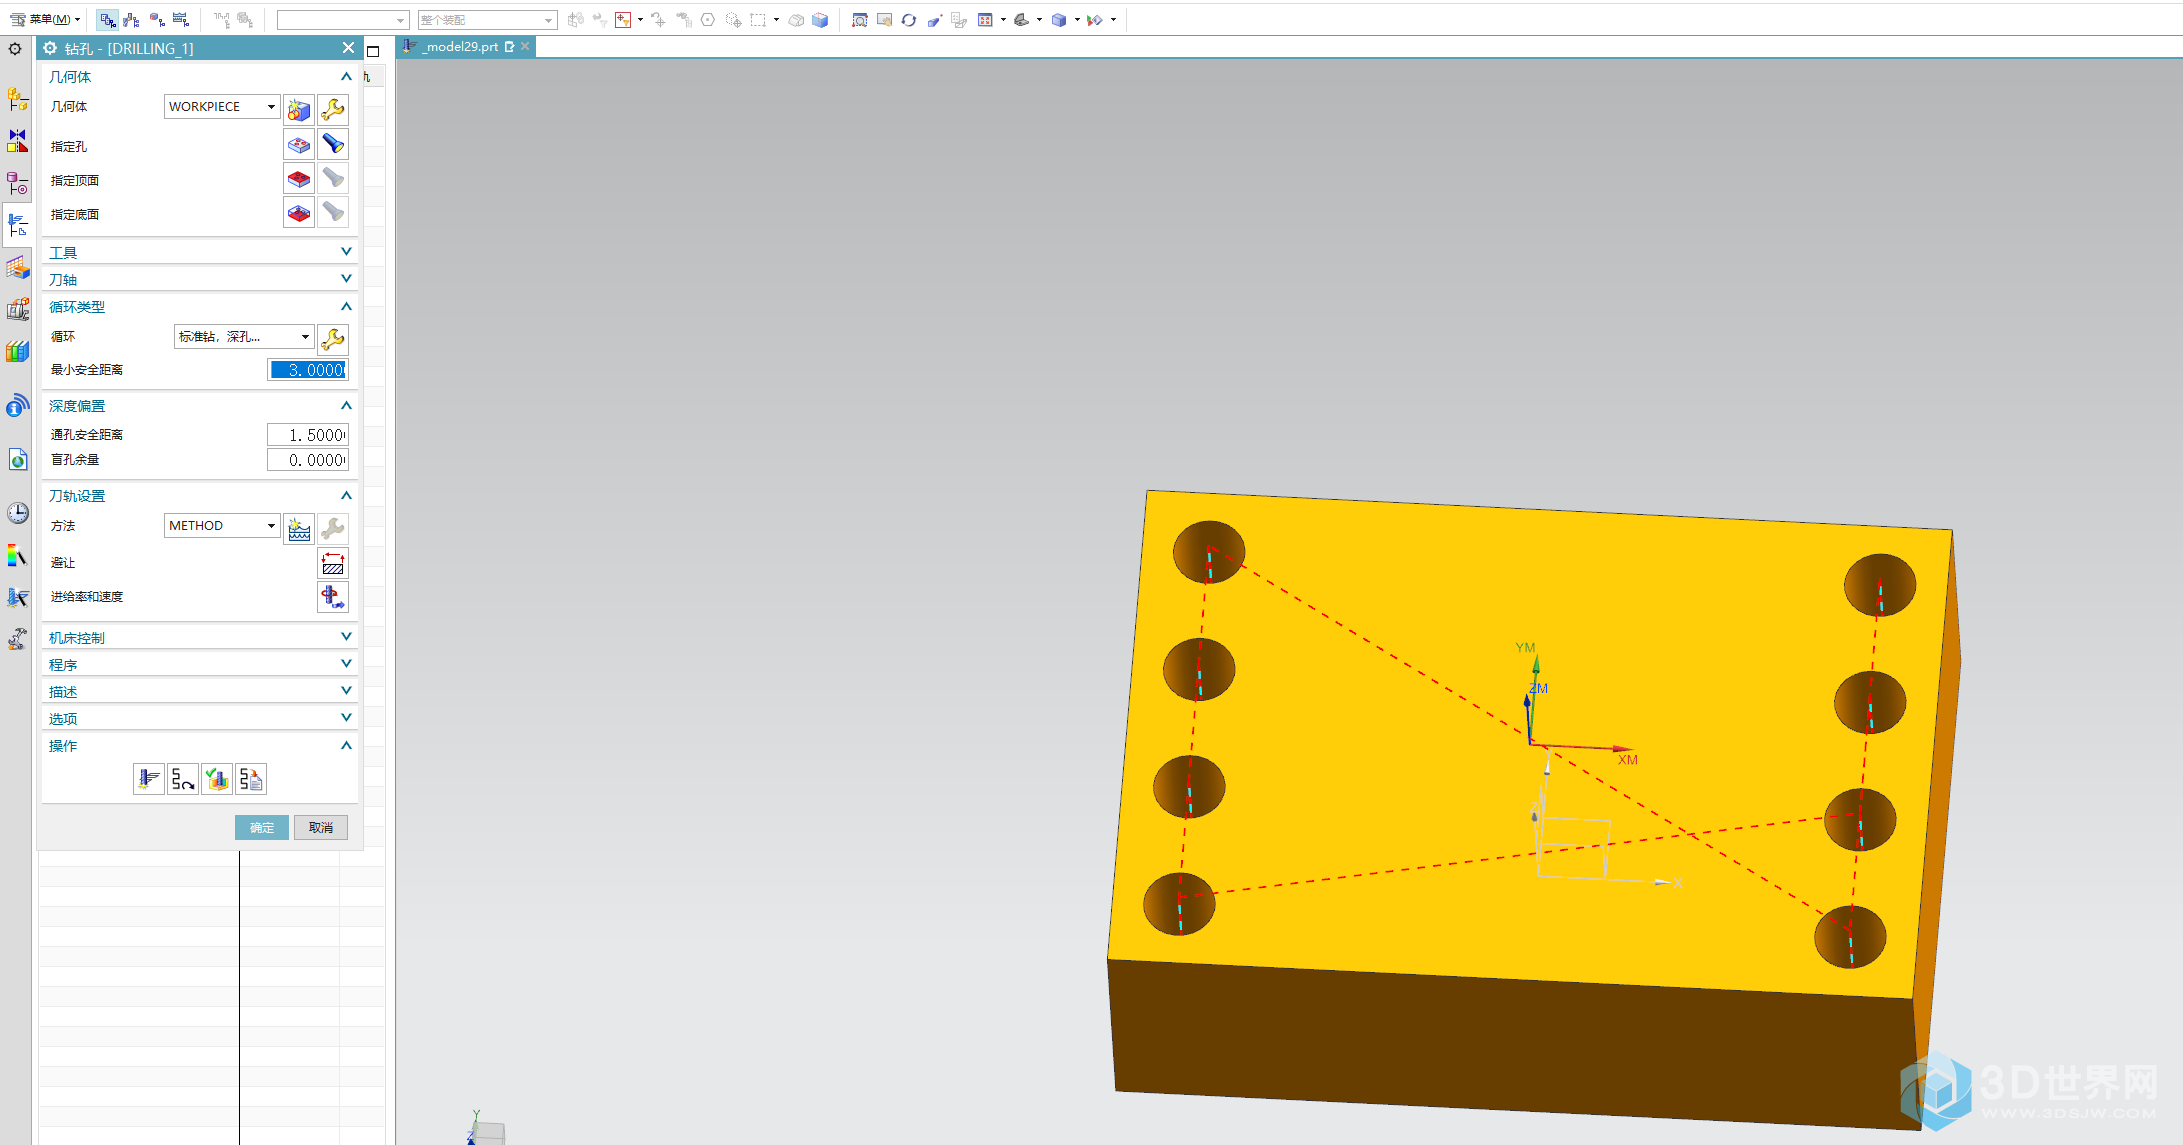Viewport: 2183px width, 1145px height.
Task: Expand the 刀轴 section
Action: tap(346, 279)
